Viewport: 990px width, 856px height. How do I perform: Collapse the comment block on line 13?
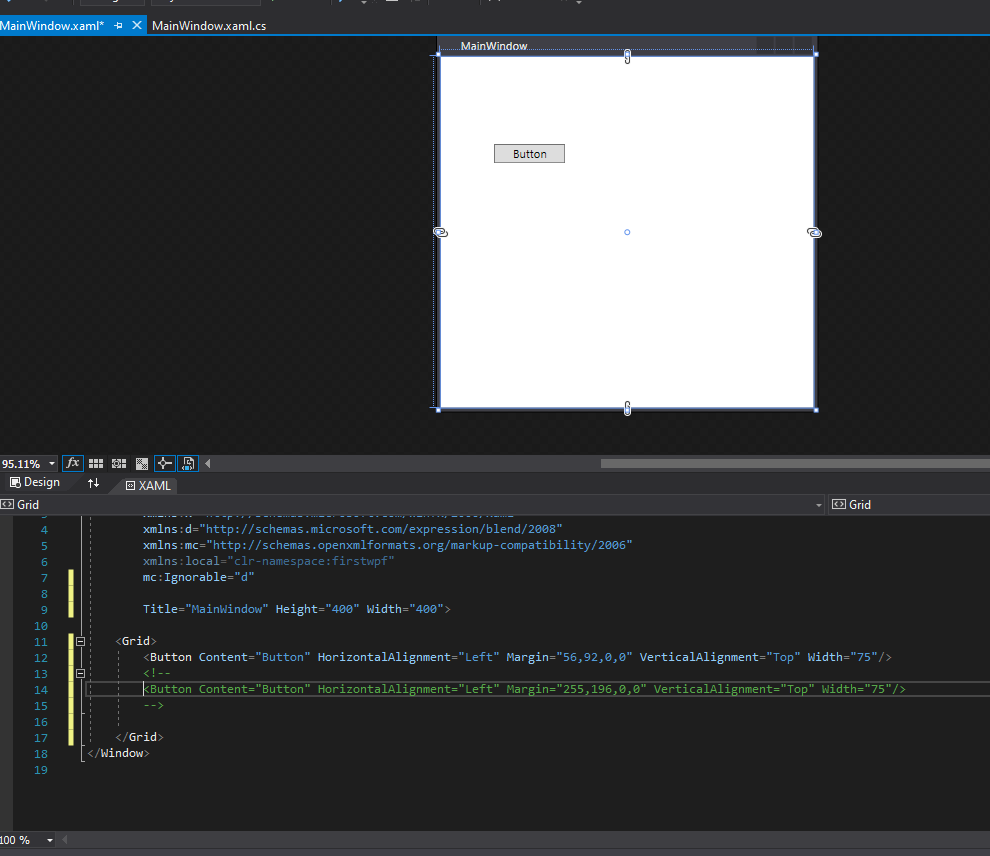click(x=81, y=673)
